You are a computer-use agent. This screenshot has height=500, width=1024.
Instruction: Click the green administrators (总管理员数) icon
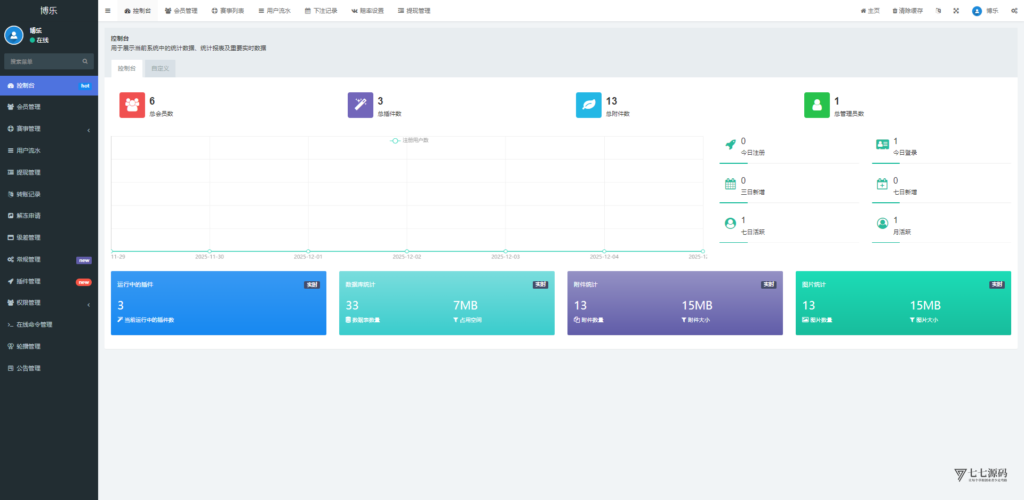point(816,105)
